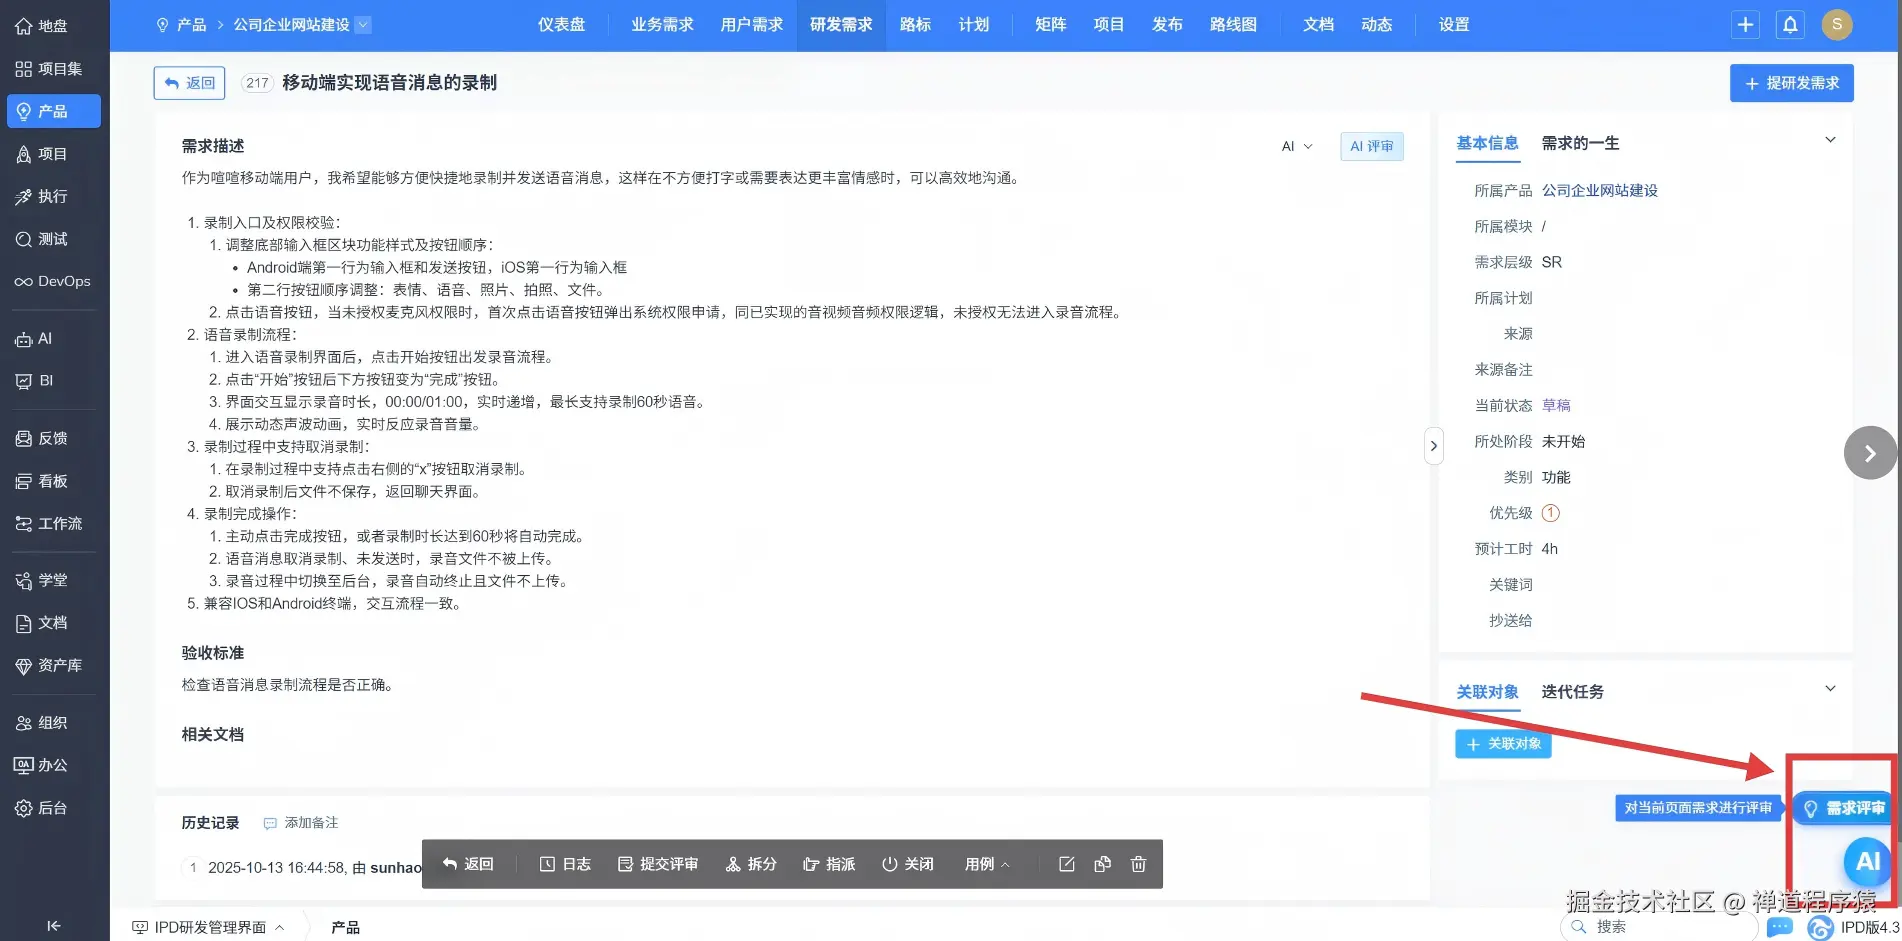
Task: Open the AI dropdown above 需求描述
Action: point(1296,146)
